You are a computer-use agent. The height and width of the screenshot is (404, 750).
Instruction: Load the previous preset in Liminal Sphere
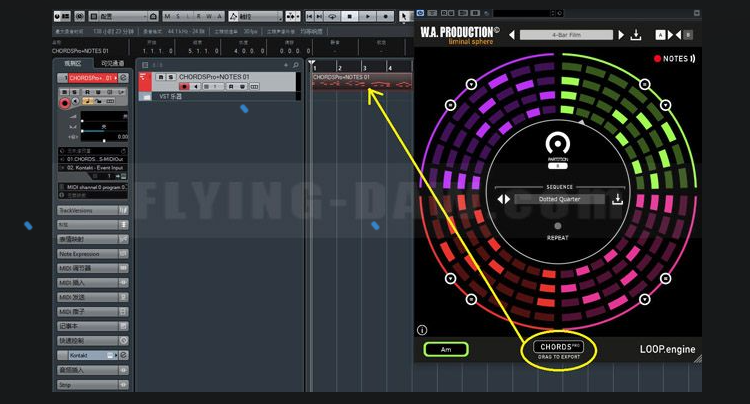coord(512,35)
